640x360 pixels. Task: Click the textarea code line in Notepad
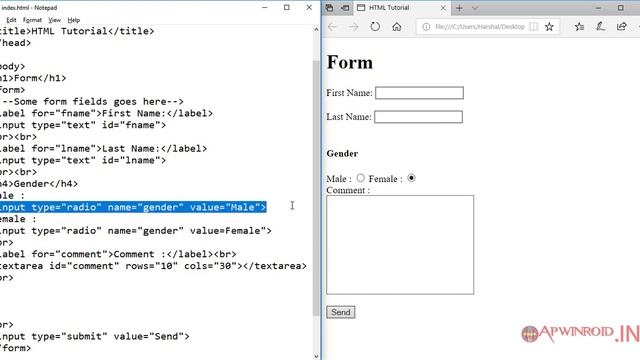(153, 266)
